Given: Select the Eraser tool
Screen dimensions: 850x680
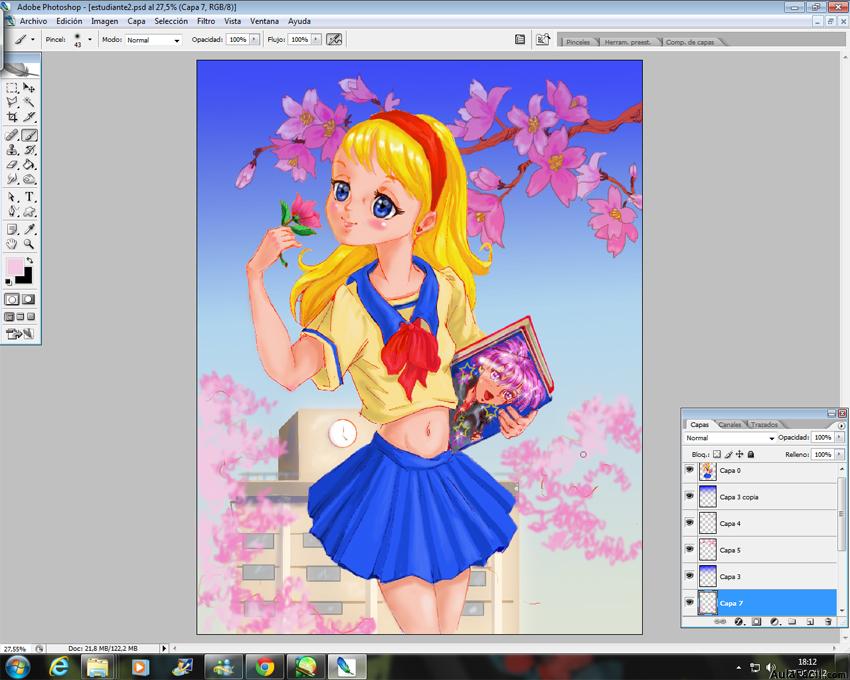Looking at the screenshot, I should tap(12, 164).
